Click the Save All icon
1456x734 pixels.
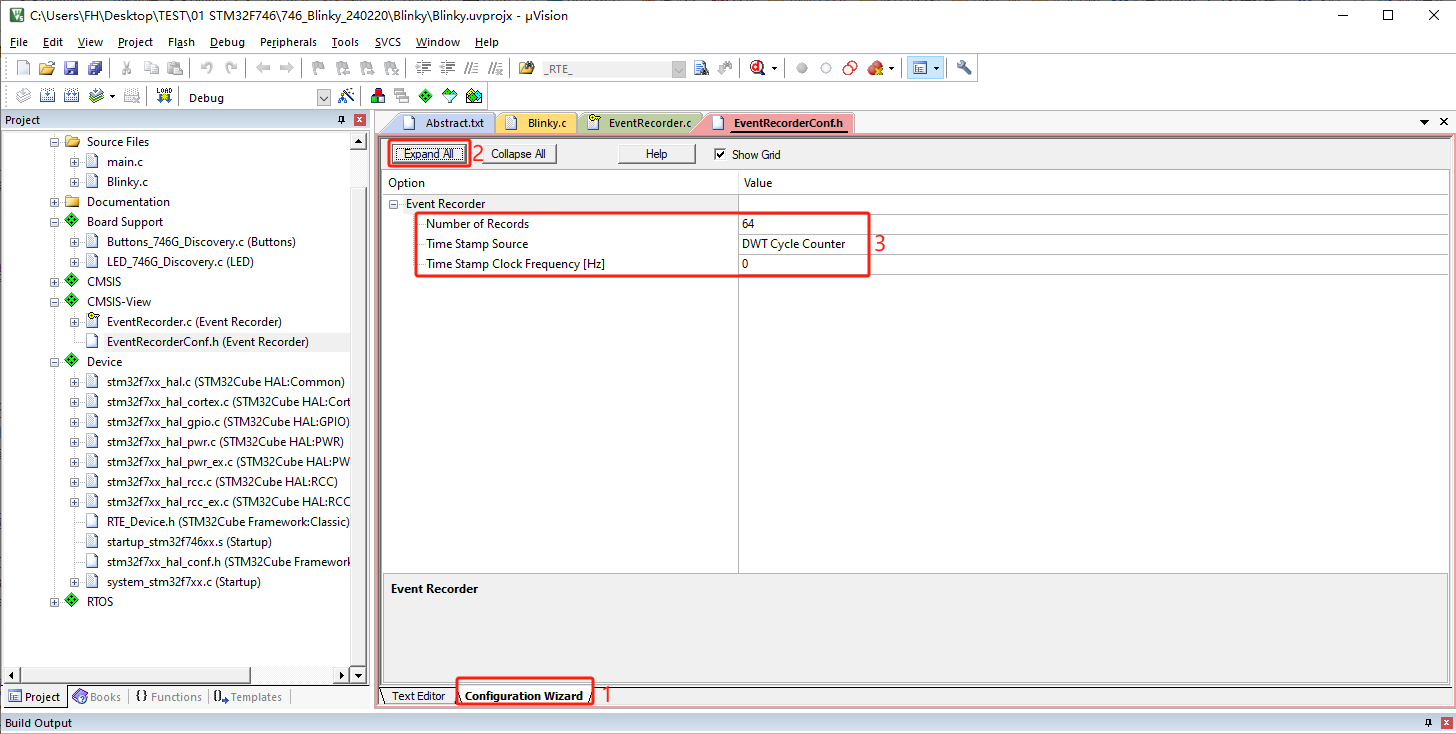click(95, 68)
